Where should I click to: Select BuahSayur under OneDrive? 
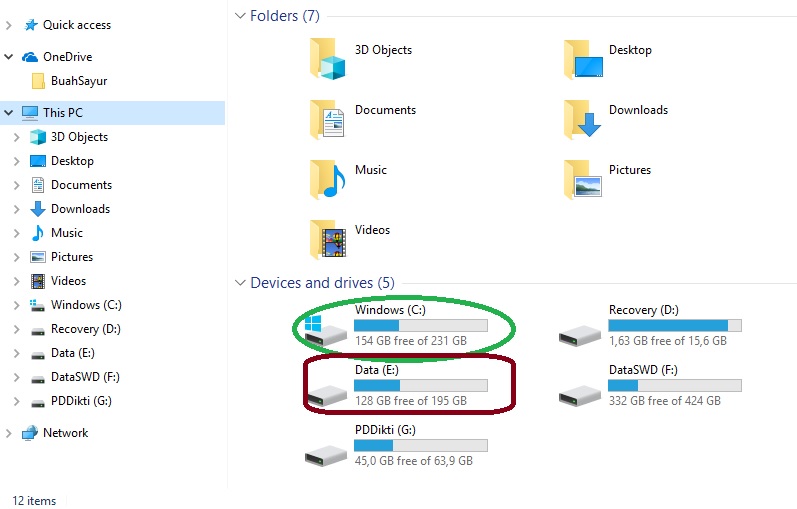tap(78, 81)
